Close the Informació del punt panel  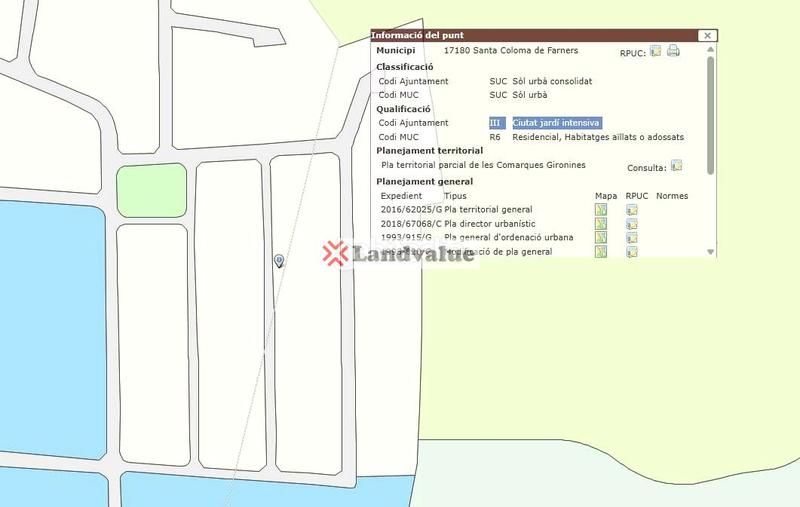tap(707, 36)
